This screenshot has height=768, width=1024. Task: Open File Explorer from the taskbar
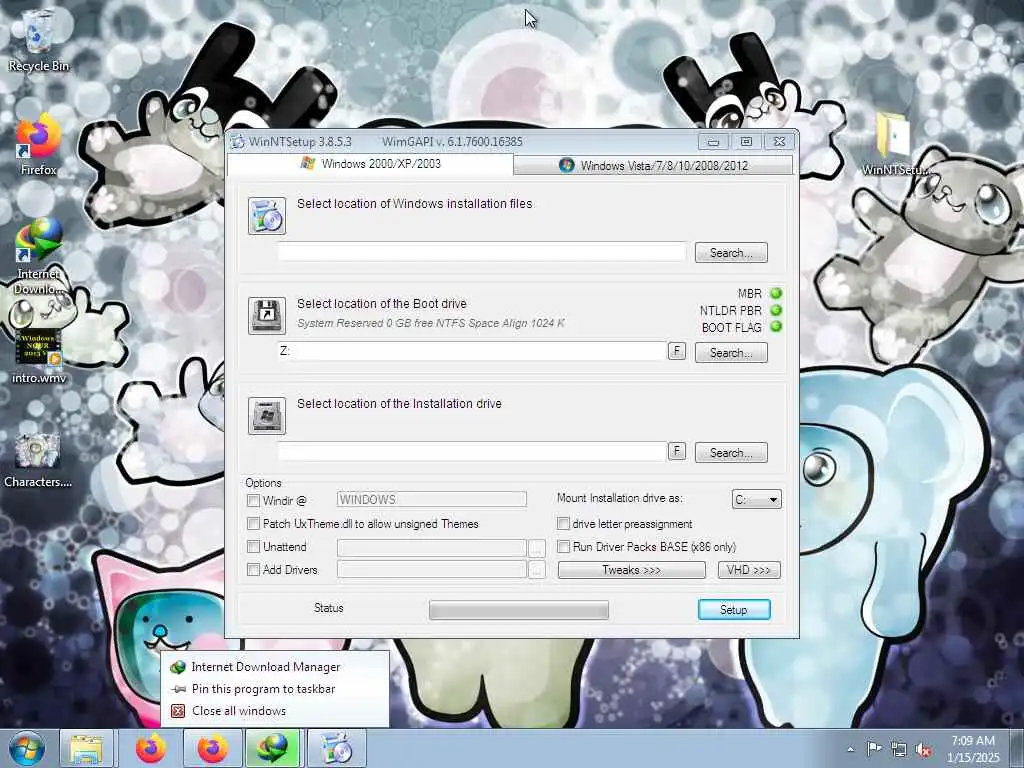86,748
